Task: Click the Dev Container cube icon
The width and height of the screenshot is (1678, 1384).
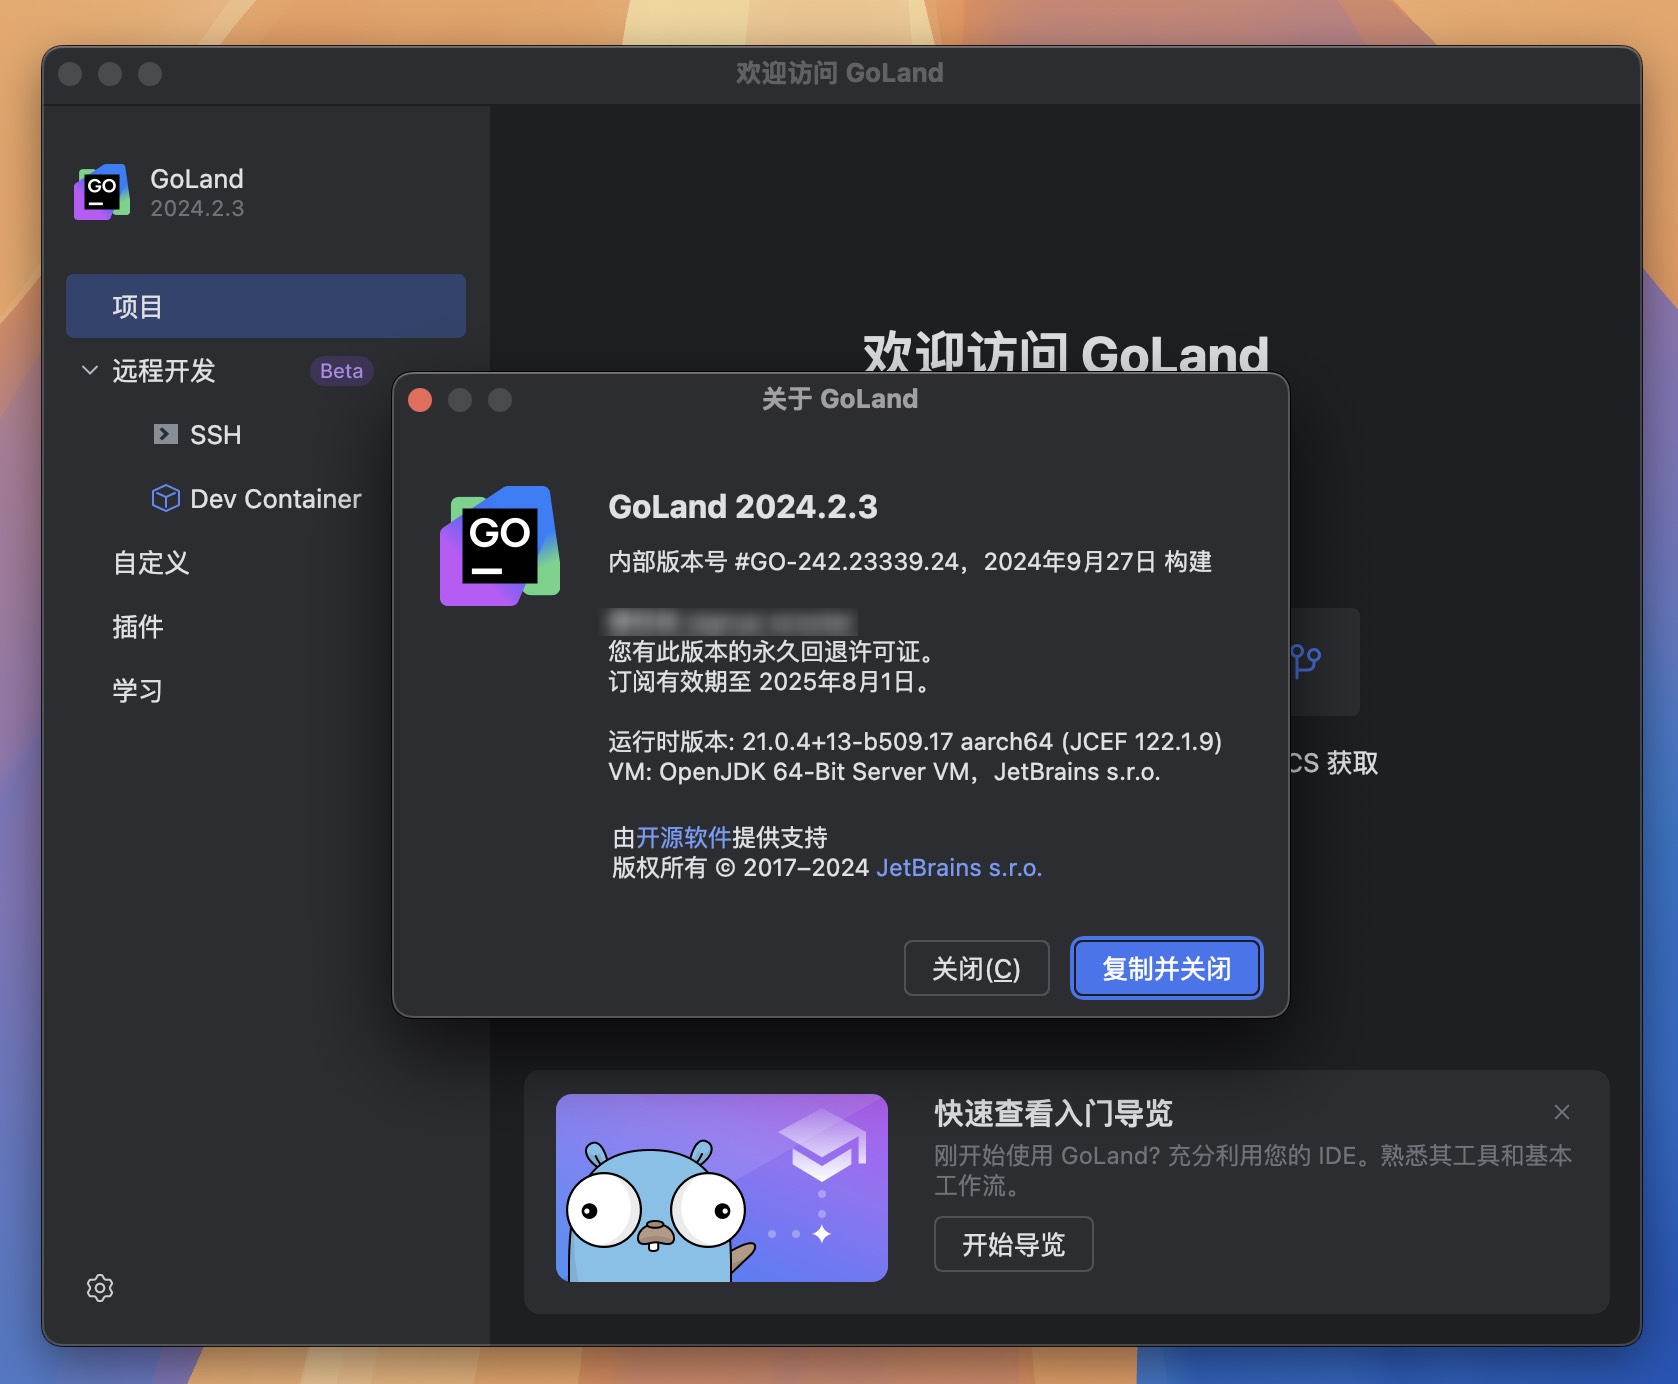Action: [165, 498]
